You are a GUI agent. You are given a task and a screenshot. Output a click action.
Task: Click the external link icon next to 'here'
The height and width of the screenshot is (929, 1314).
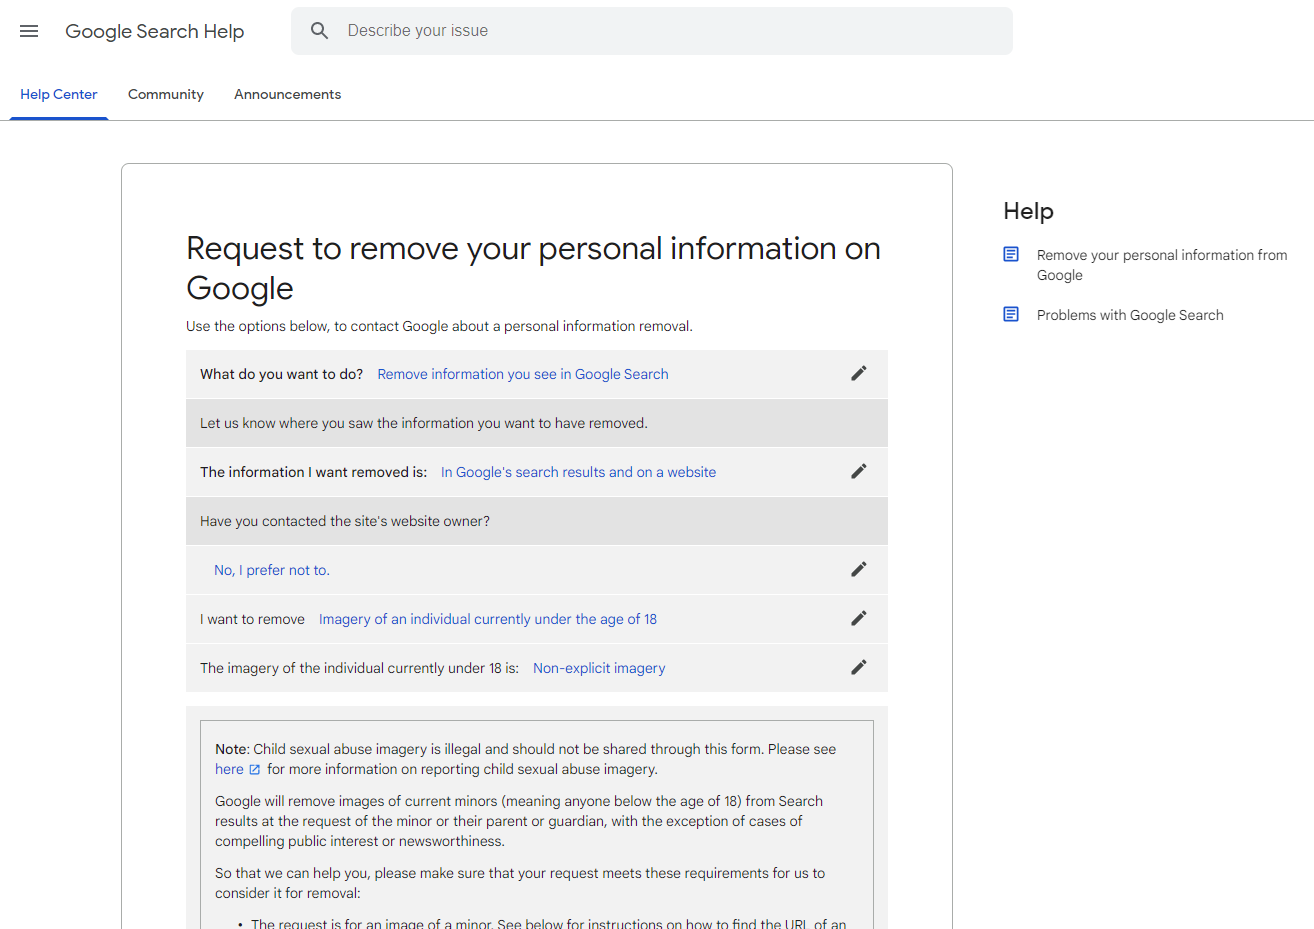pos(254,770)
